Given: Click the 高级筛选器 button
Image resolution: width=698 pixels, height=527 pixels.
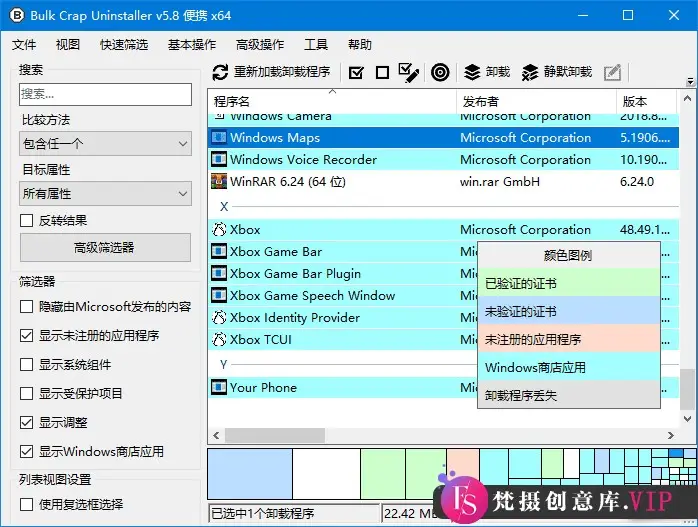Looking at the screenshot, I should click(x=106, y=247).
